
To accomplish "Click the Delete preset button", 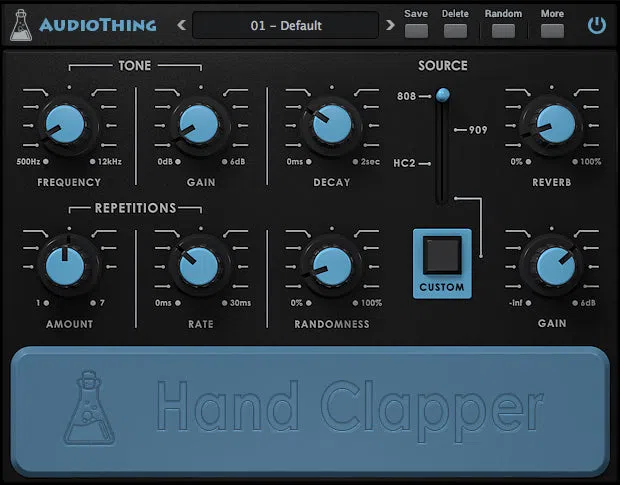I will 455,31.
